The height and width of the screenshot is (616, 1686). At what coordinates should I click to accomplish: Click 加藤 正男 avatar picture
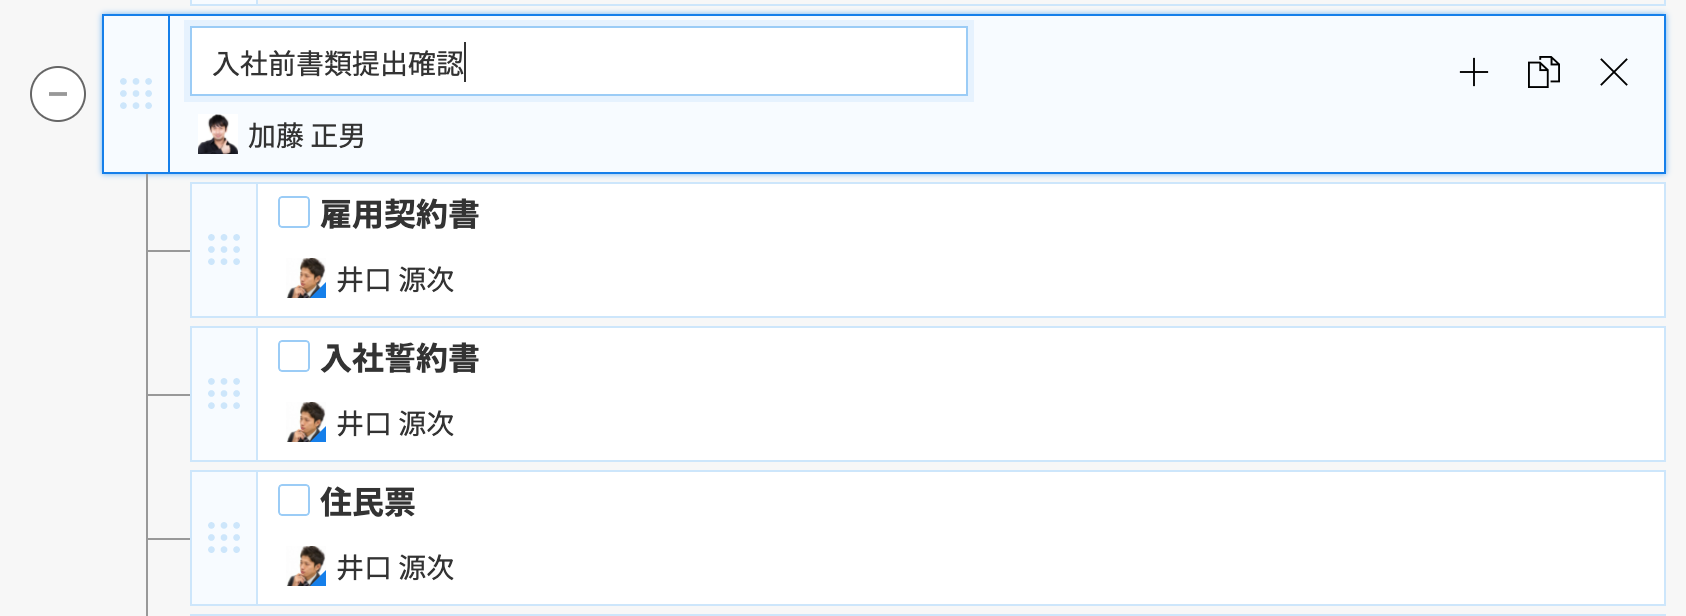click(x=217, y=135)
